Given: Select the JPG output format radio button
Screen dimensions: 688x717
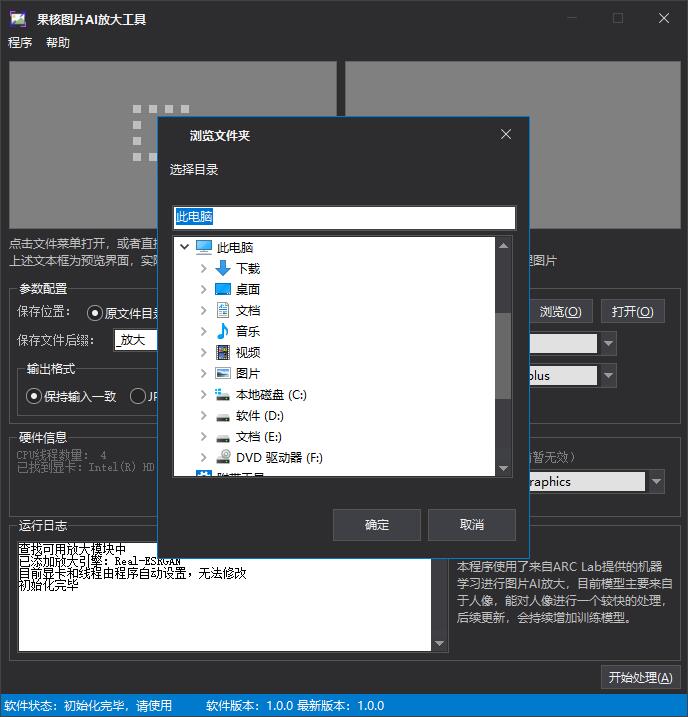Looking at the screenshot, I should 138,396.
